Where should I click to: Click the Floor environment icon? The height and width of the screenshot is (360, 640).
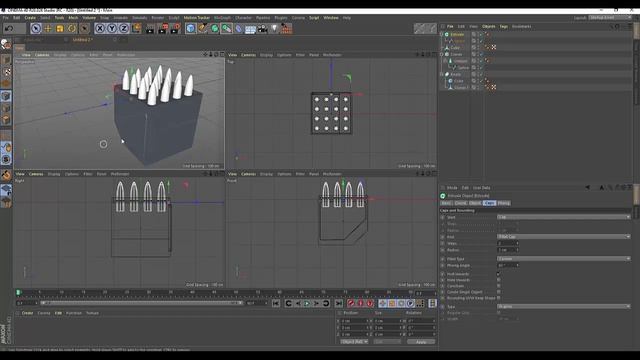[250, 28]
